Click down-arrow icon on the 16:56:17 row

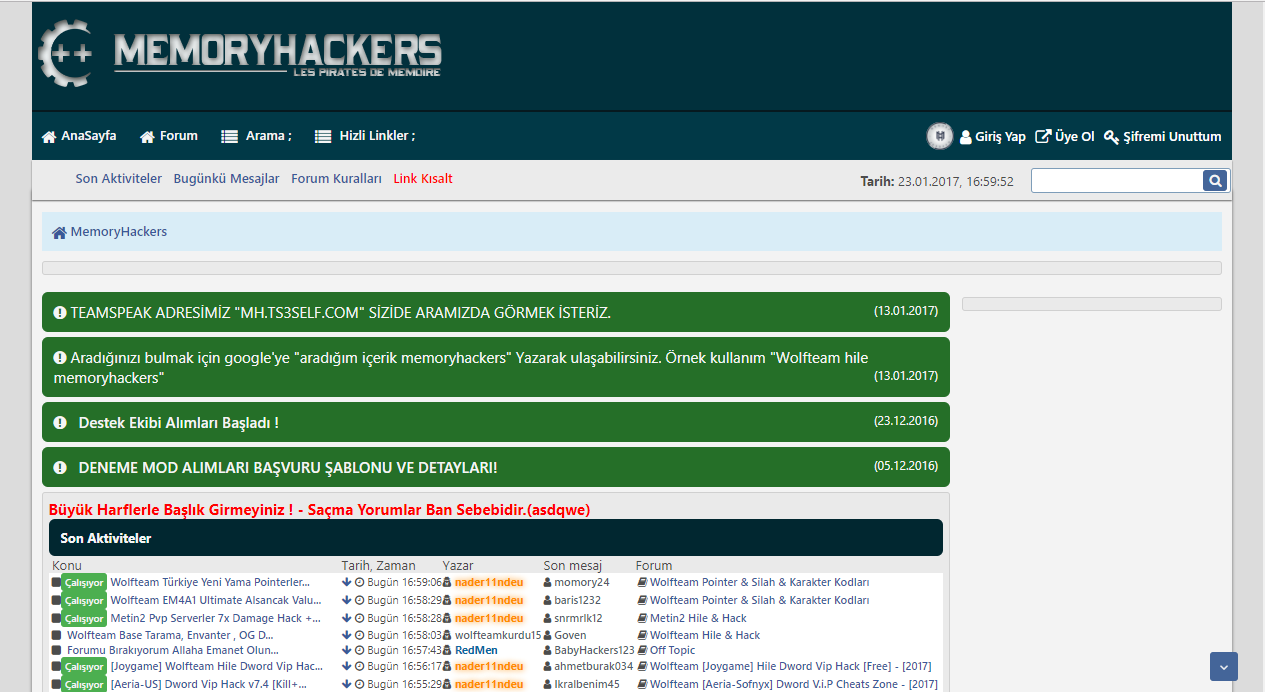point(346,666)
